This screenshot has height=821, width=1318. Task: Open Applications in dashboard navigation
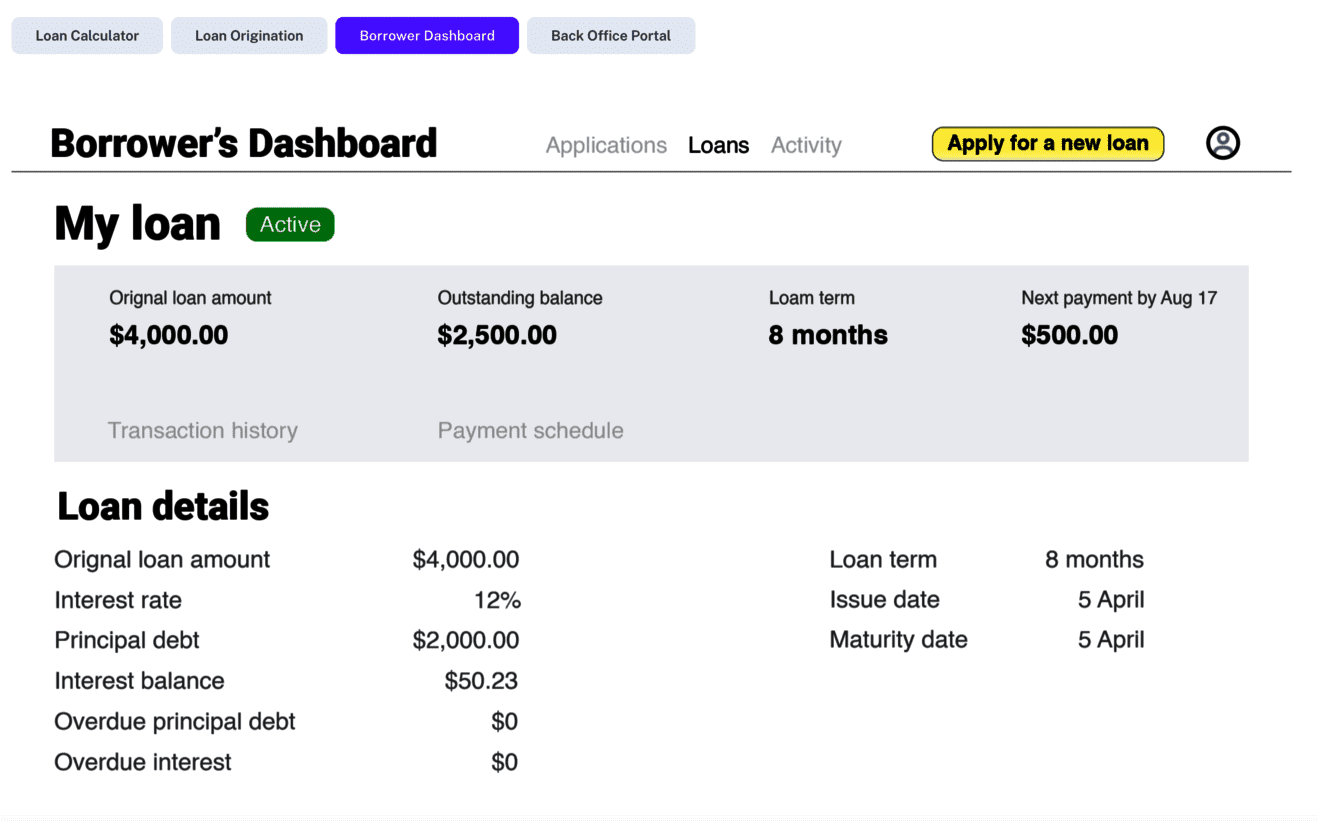(x=606, y=145)
